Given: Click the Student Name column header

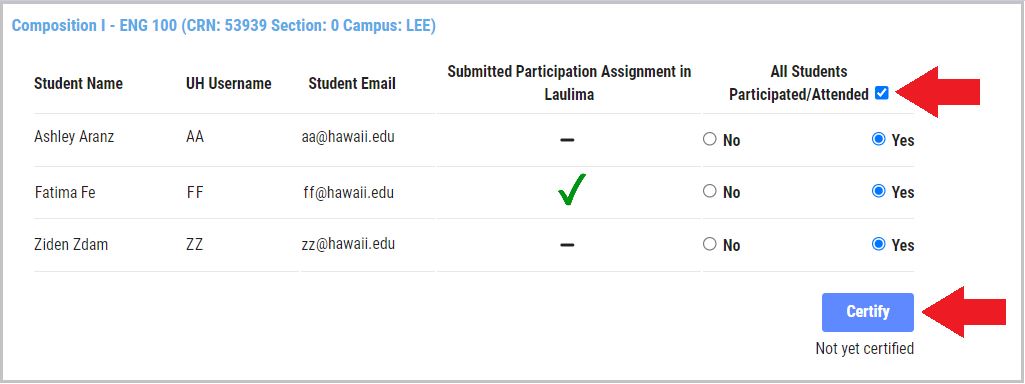Looking at the screenshot, I should 78,84.
